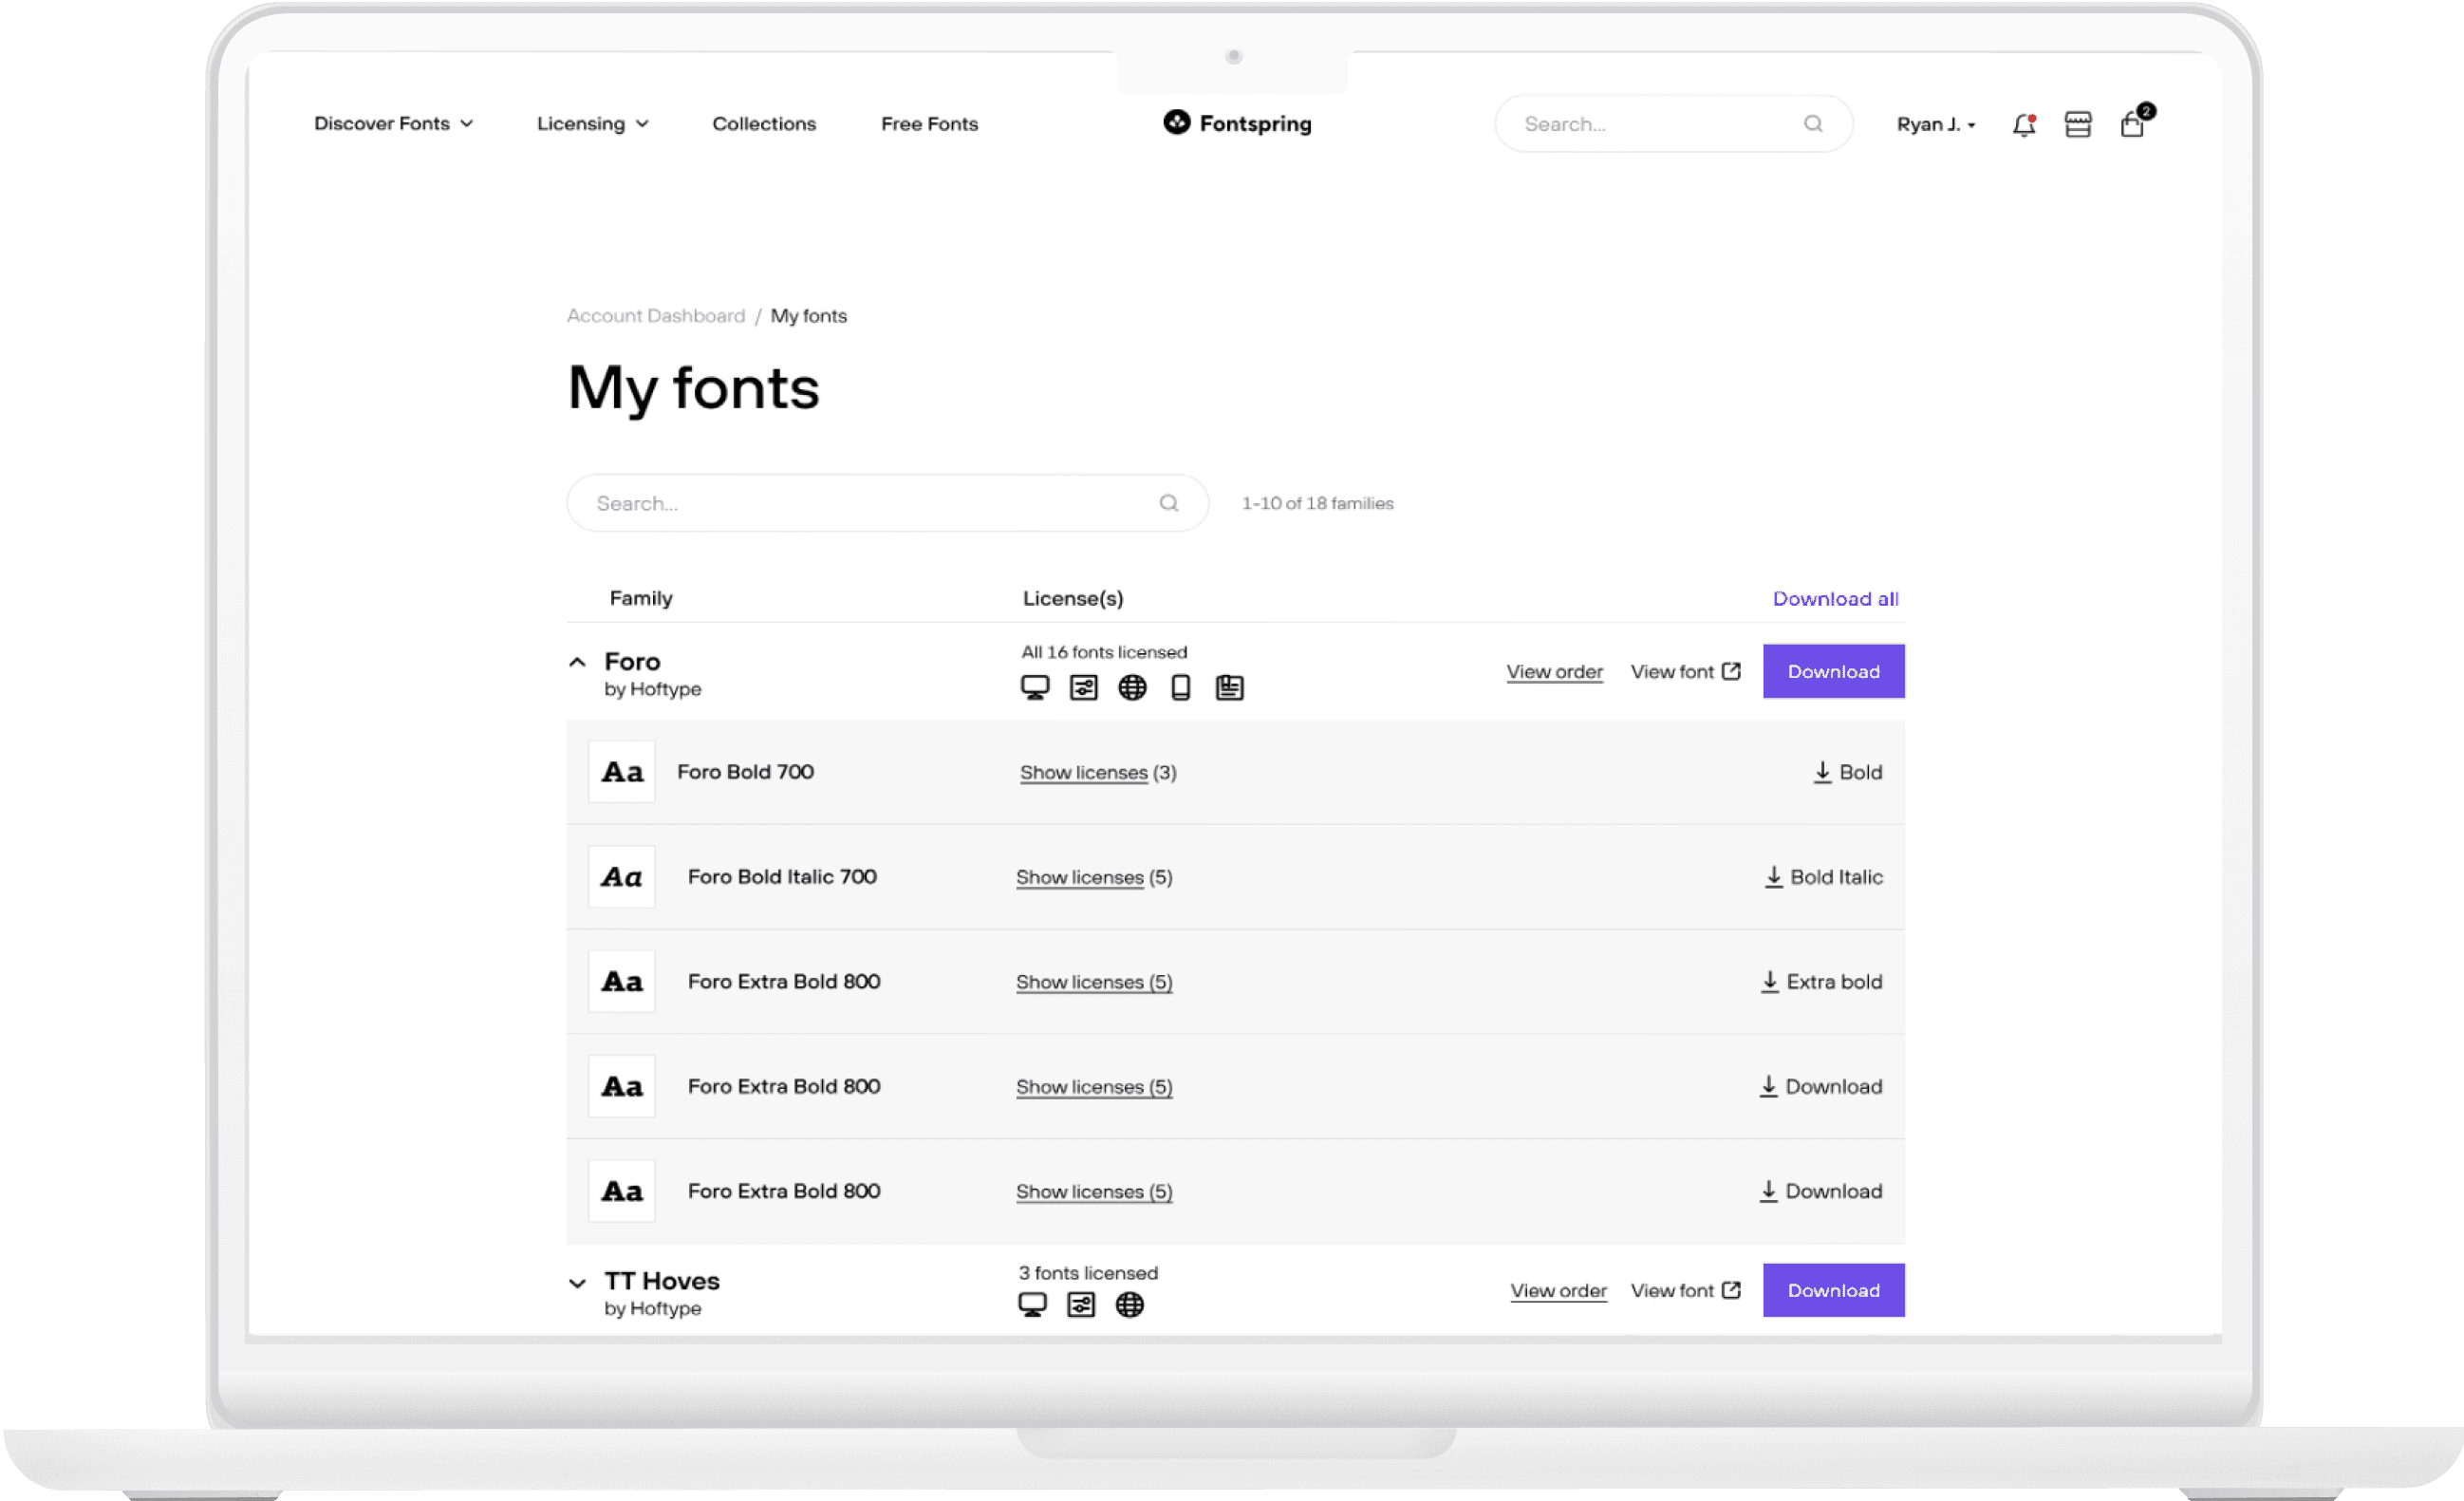Open the storefront icon in header
This screenshot has height=1501, width=2464.
(x=2078, y=124)
